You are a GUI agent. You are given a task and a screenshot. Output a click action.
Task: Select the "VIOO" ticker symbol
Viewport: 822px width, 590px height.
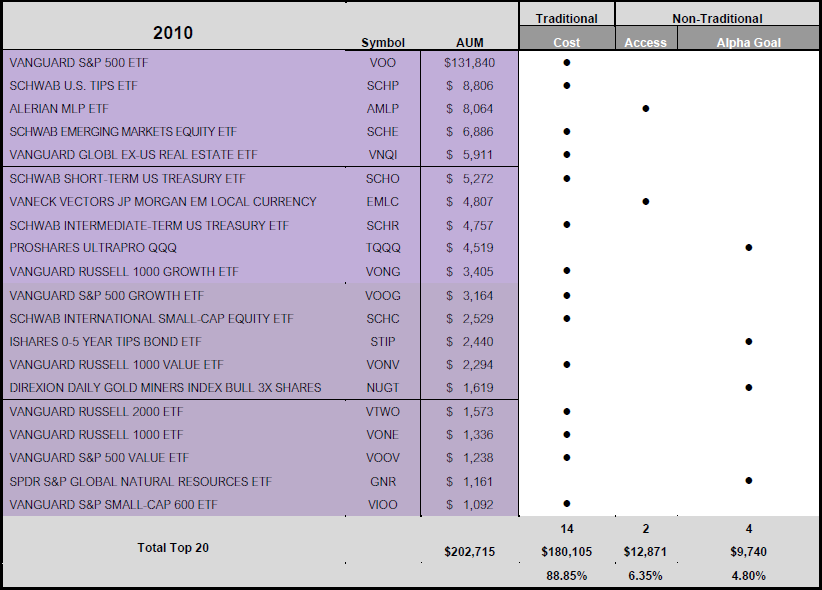click(383, 505)
